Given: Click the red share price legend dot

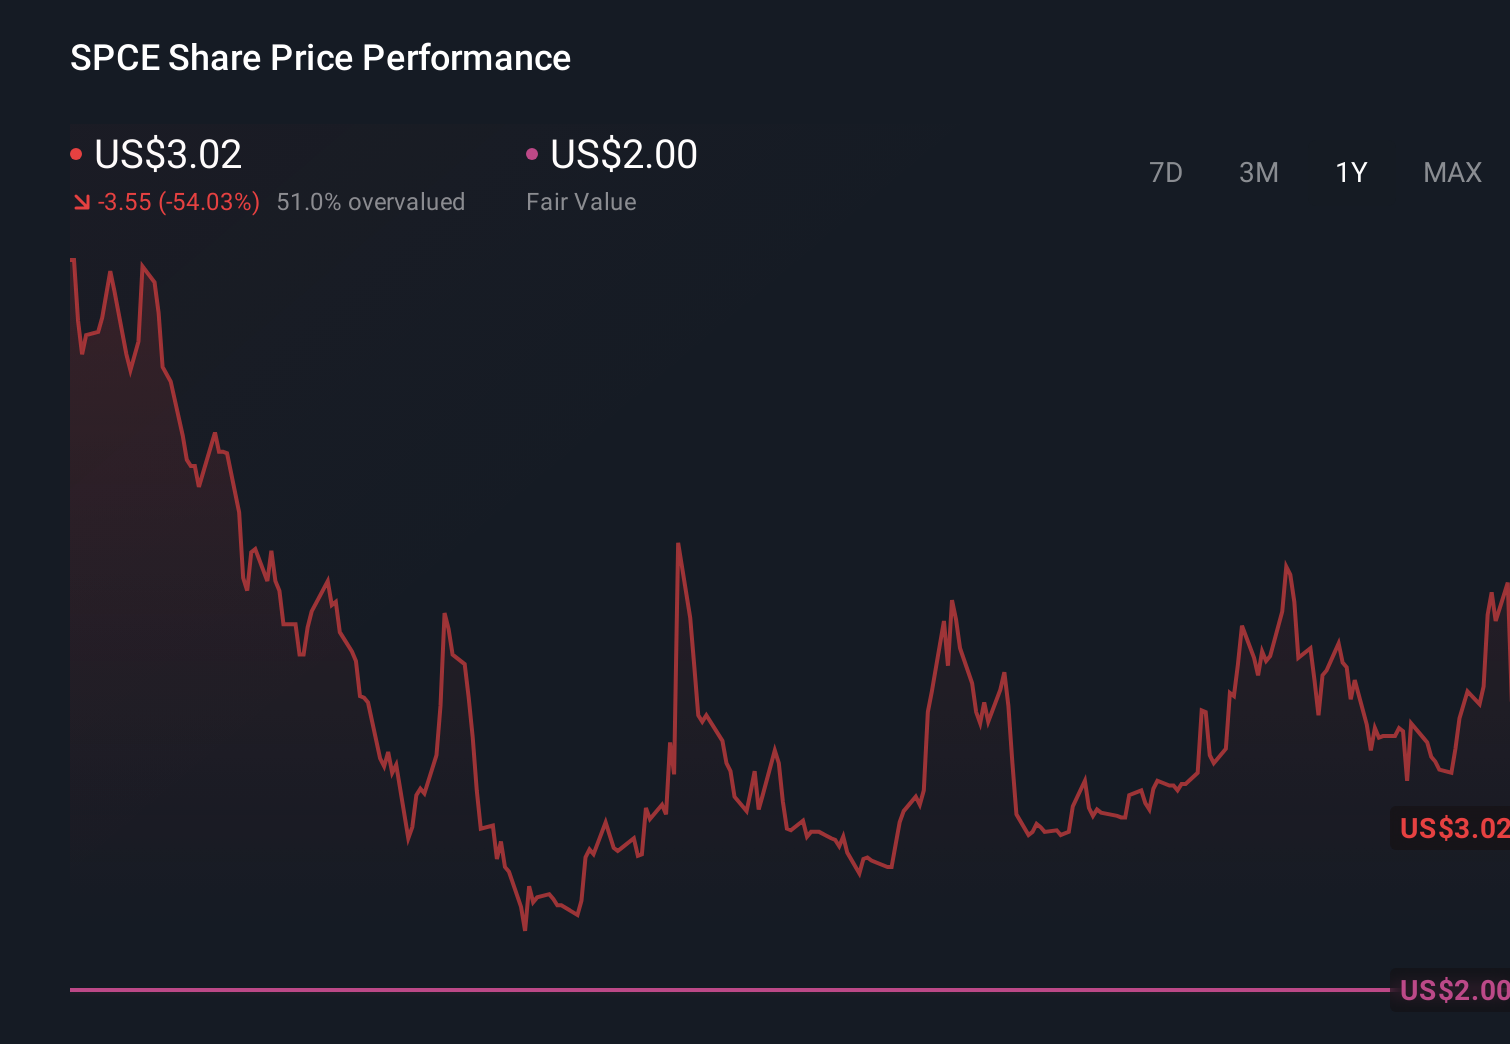Looking at the screenshot, I should coord(76,153).
